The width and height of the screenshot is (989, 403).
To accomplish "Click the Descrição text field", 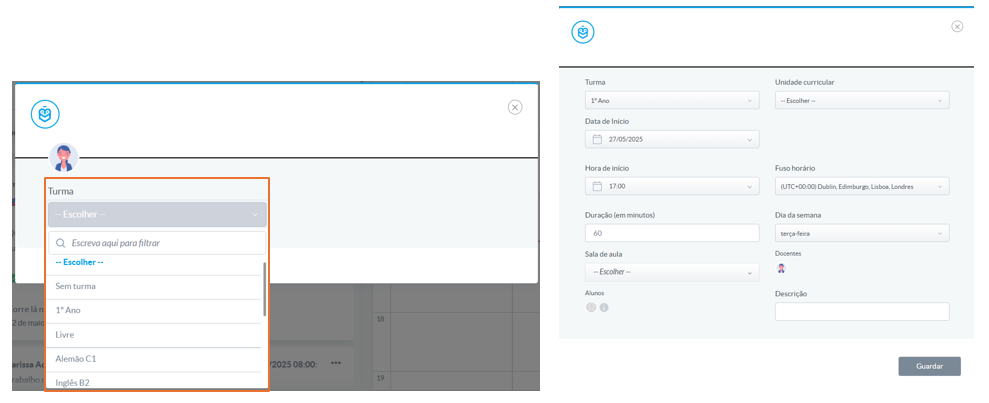I will tap(862, 312).
